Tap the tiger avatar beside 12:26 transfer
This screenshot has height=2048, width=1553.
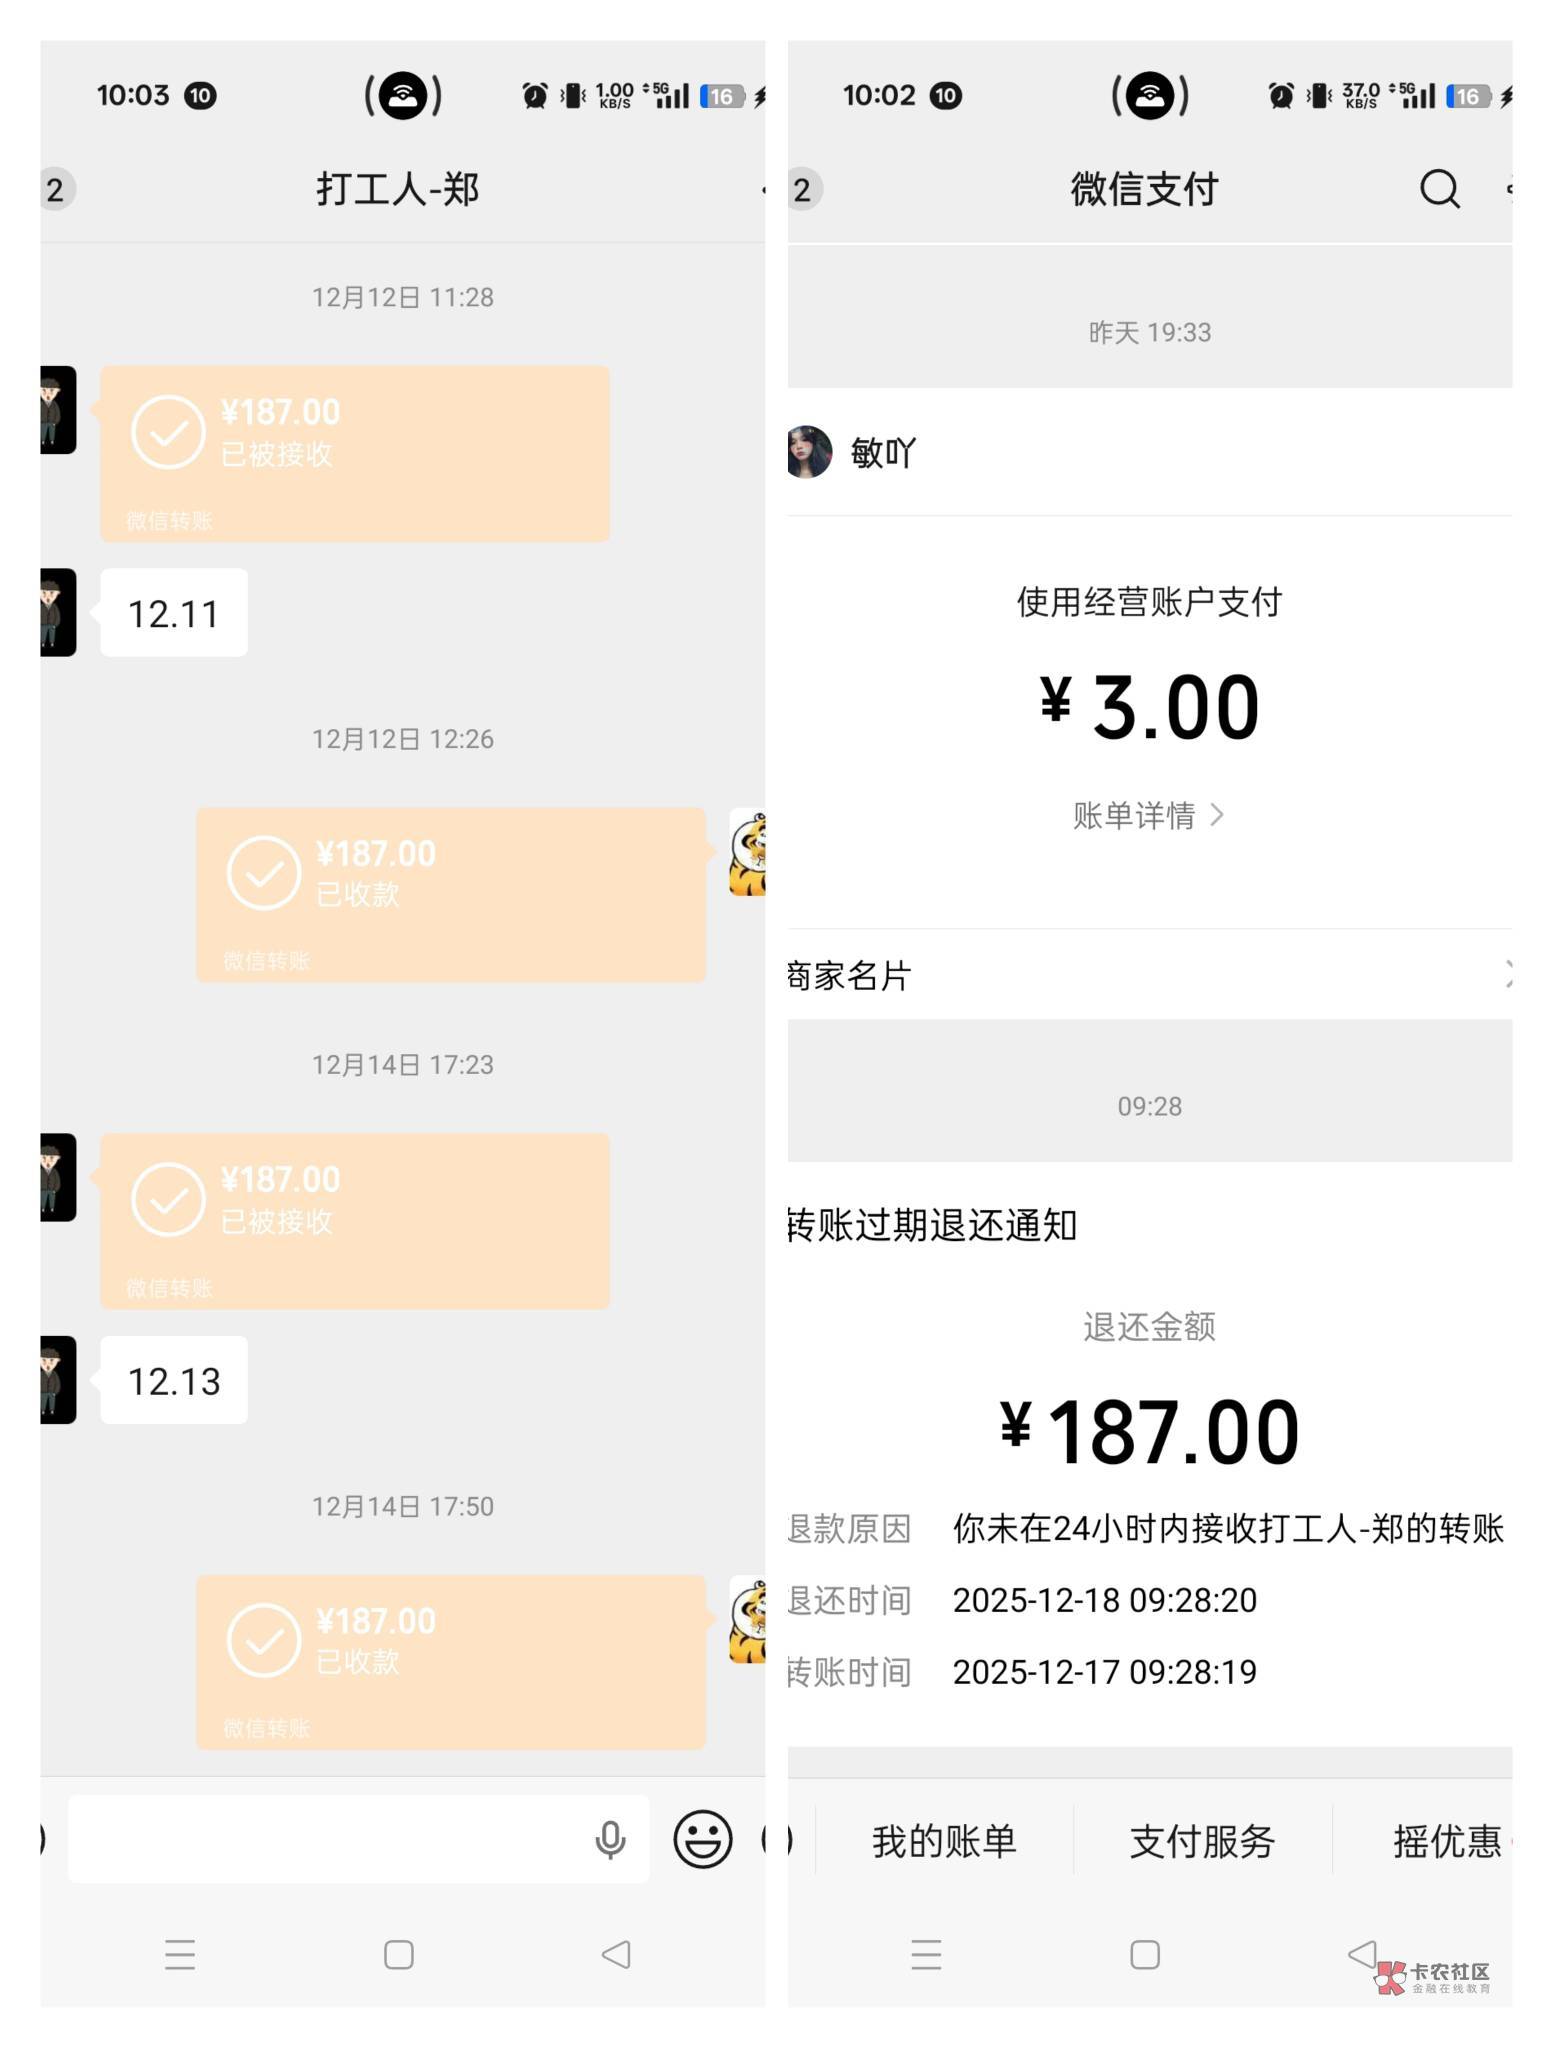click(x=748, y=852)
